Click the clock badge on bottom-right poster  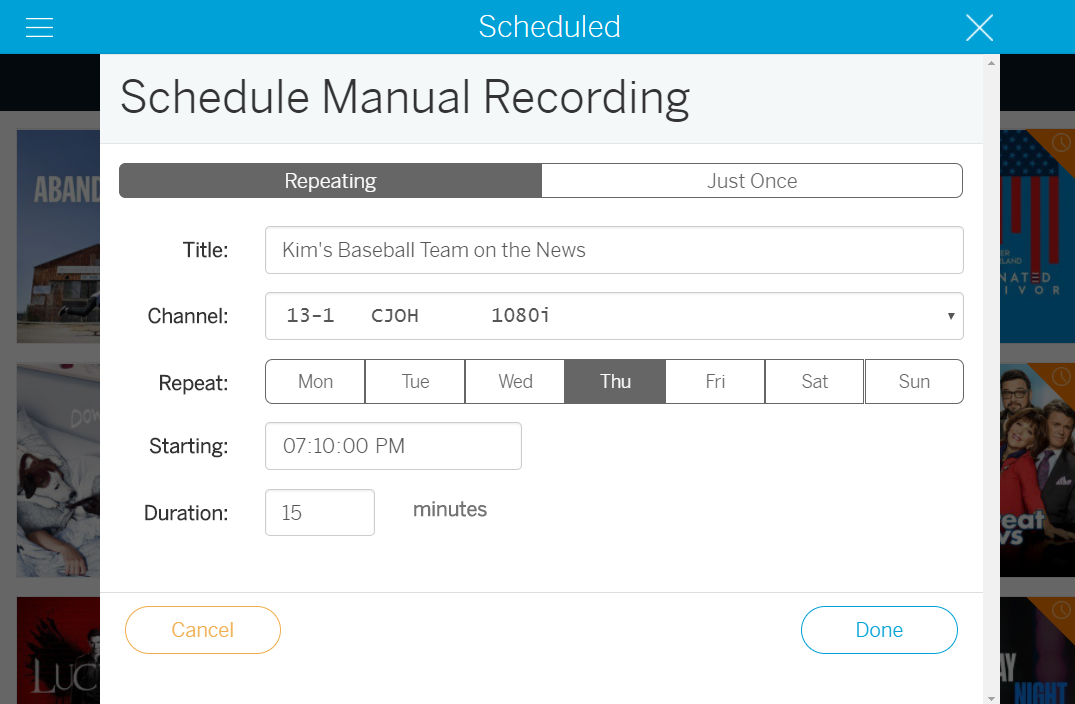point(1058,611)
